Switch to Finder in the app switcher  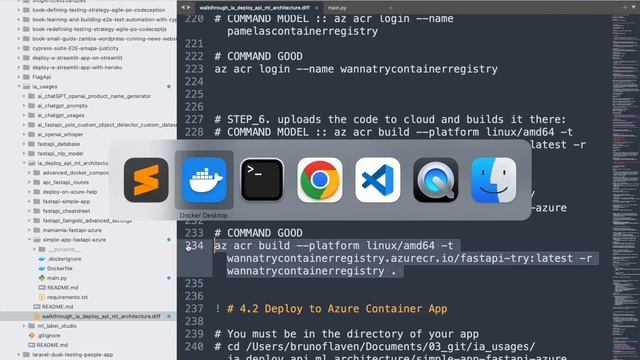pos(493,180)
